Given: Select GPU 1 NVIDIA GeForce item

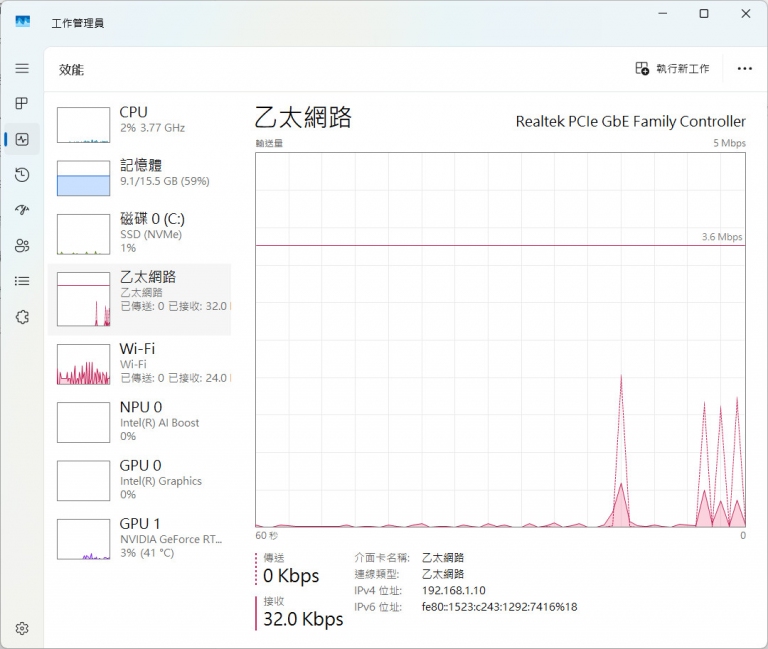Looking at the screenshot, I should (140, 538).
